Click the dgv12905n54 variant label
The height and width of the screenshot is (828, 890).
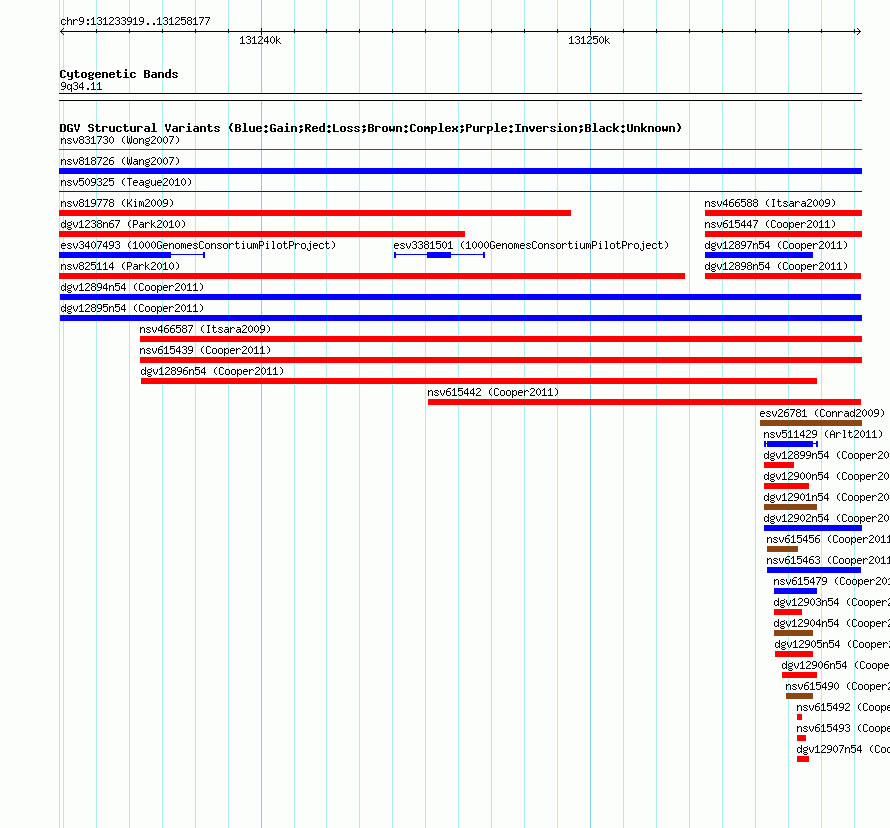pos(832,644)
